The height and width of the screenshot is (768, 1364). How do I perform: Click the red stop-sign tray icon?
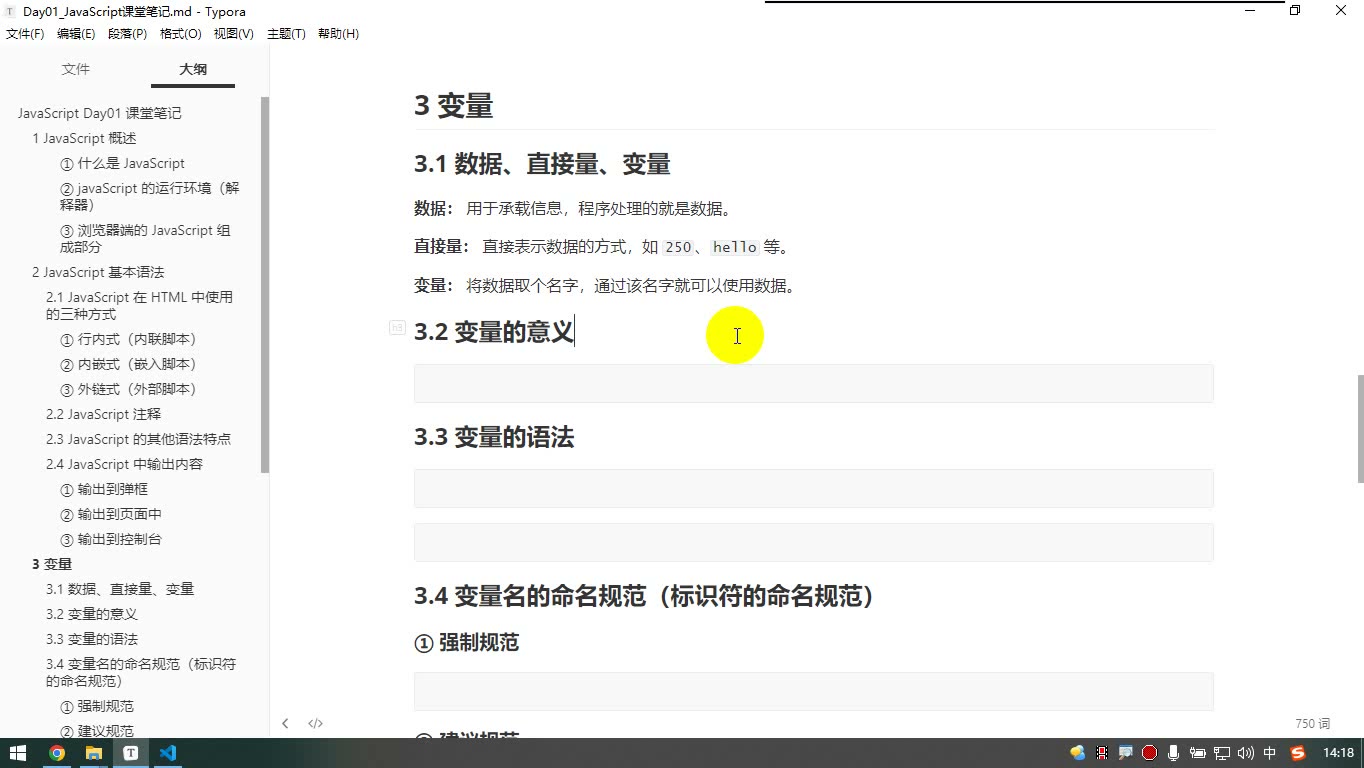pyautogui.click(x=1149, y=753)
